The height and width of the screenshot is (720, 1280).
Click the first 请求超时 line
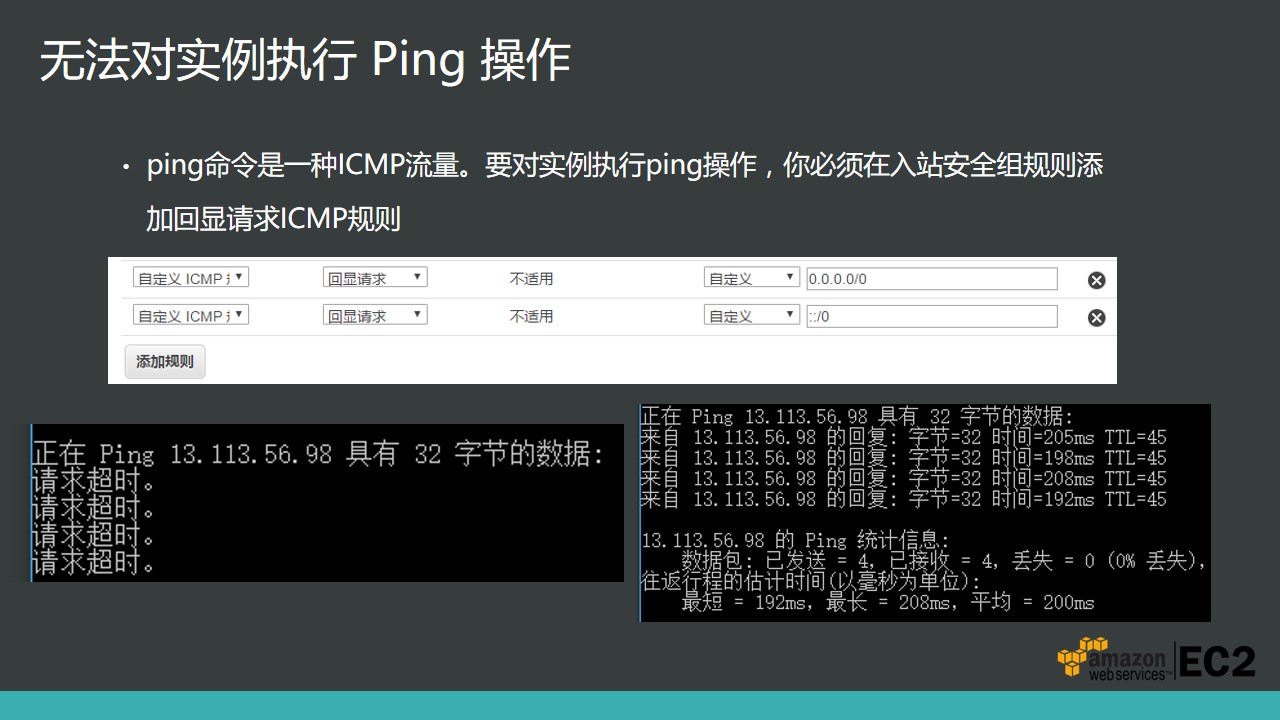pyautogui.click(x=94, y=482)
